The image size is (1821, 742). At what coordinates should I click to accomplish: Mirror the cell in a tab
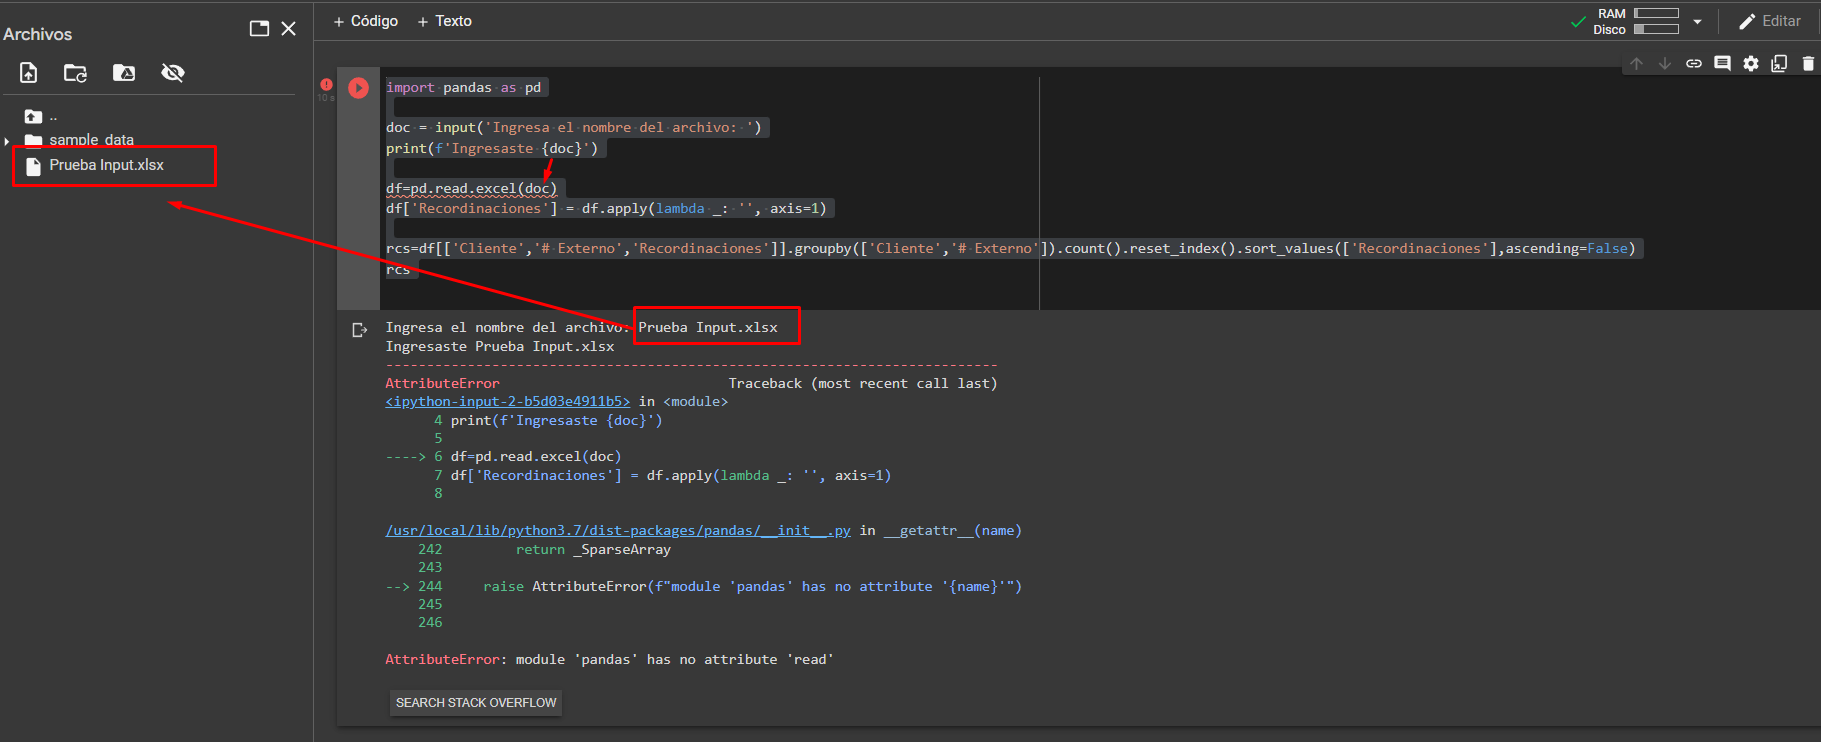tap(1779, 63)
